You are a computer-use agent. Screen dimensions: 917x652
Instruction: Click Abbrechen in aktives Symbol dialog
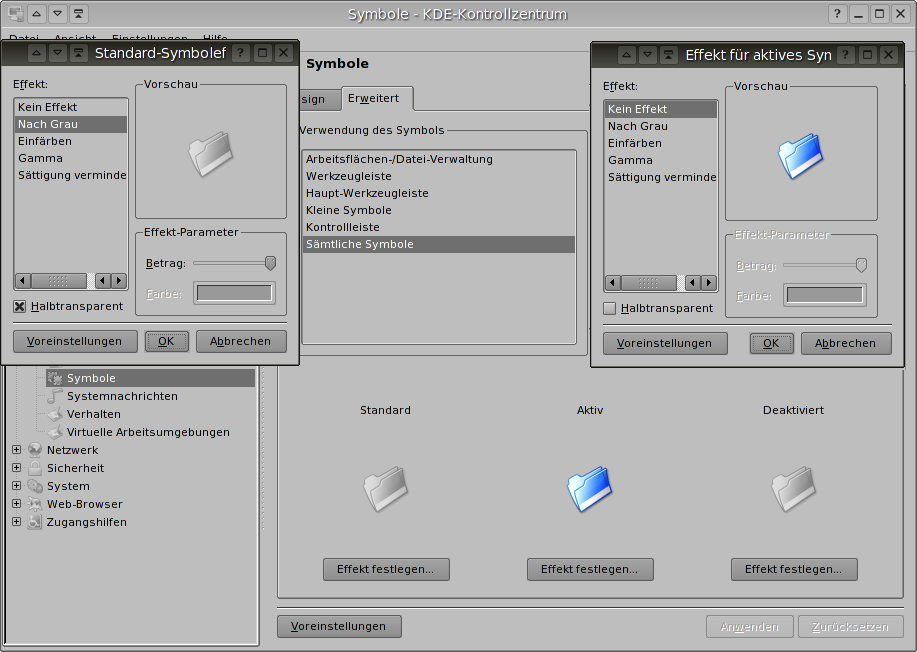pos(846,343)
